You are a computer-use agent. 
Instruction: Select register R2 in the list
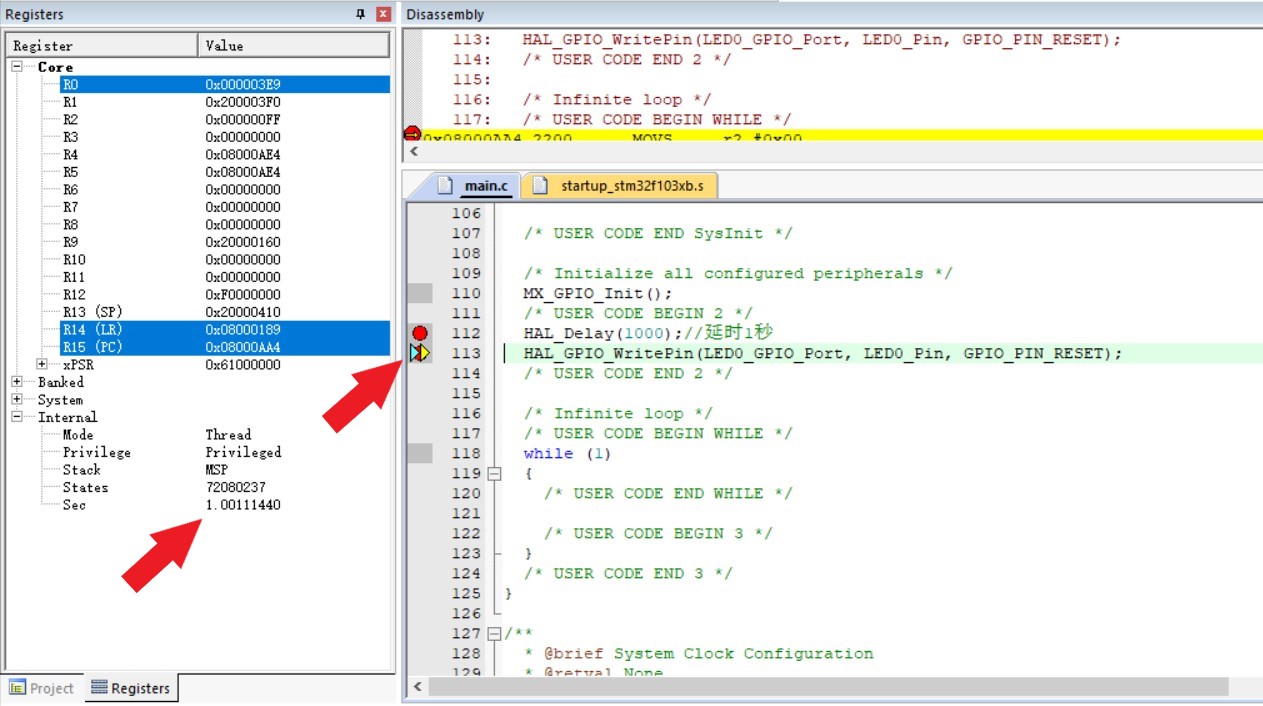point(225,120)
